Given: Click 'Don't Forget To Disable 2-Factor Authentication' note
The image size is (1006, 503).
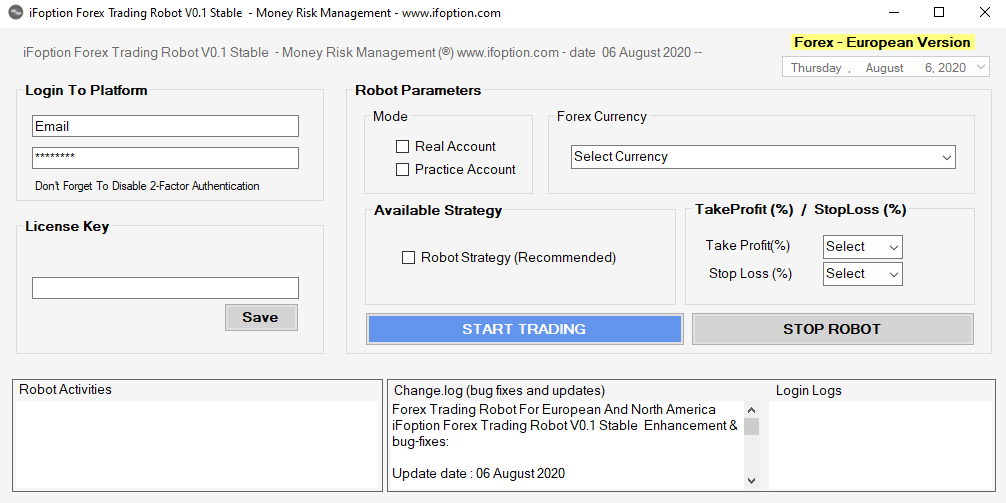Looking at the screenshot, I should [147, 186].
